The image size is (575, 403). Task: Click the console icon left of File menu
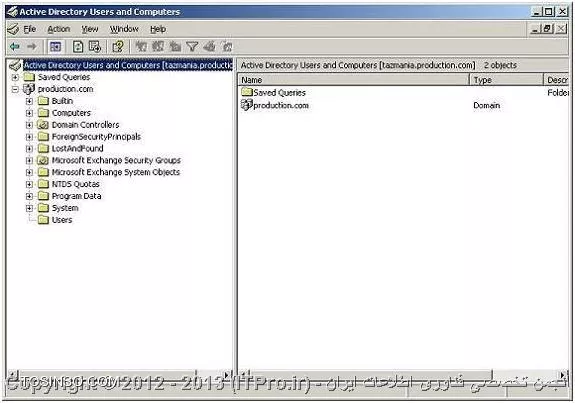click(x=13, y=29)
